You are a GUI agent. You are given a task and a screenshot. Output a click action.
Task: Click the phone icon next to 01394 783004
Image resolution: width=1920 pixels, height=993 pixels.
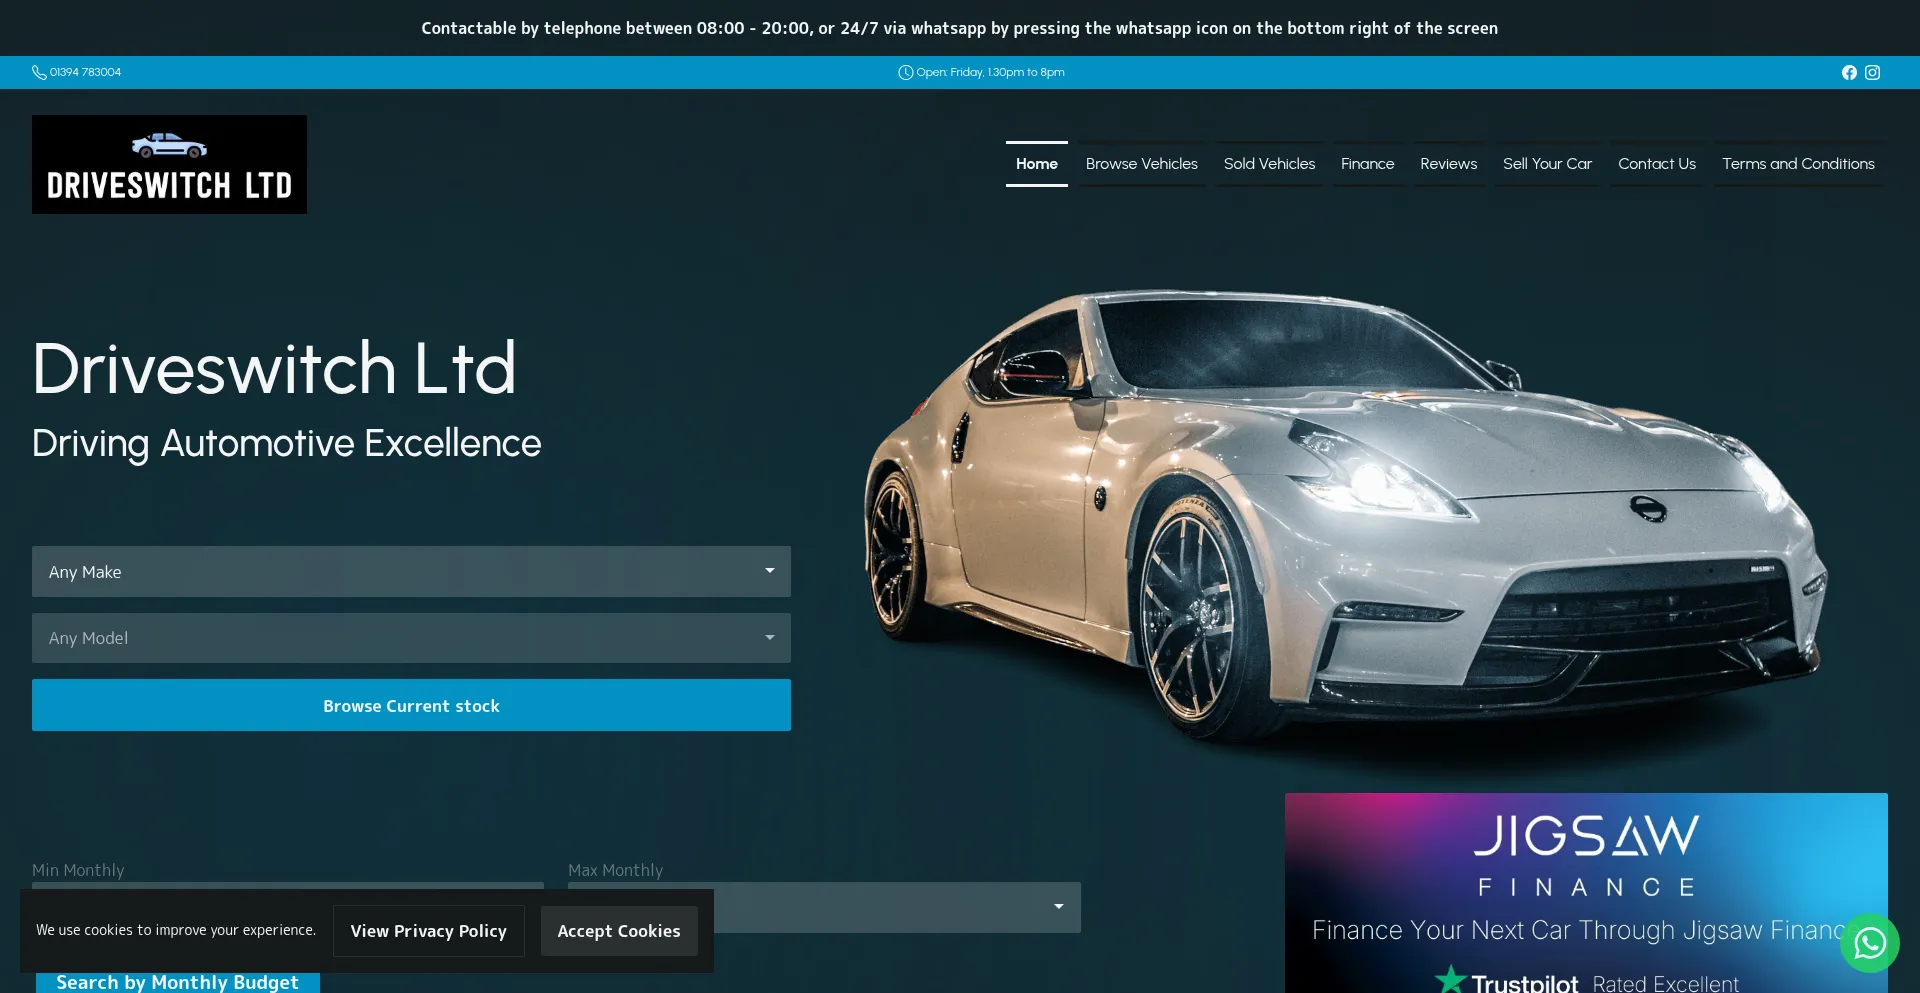39,72
